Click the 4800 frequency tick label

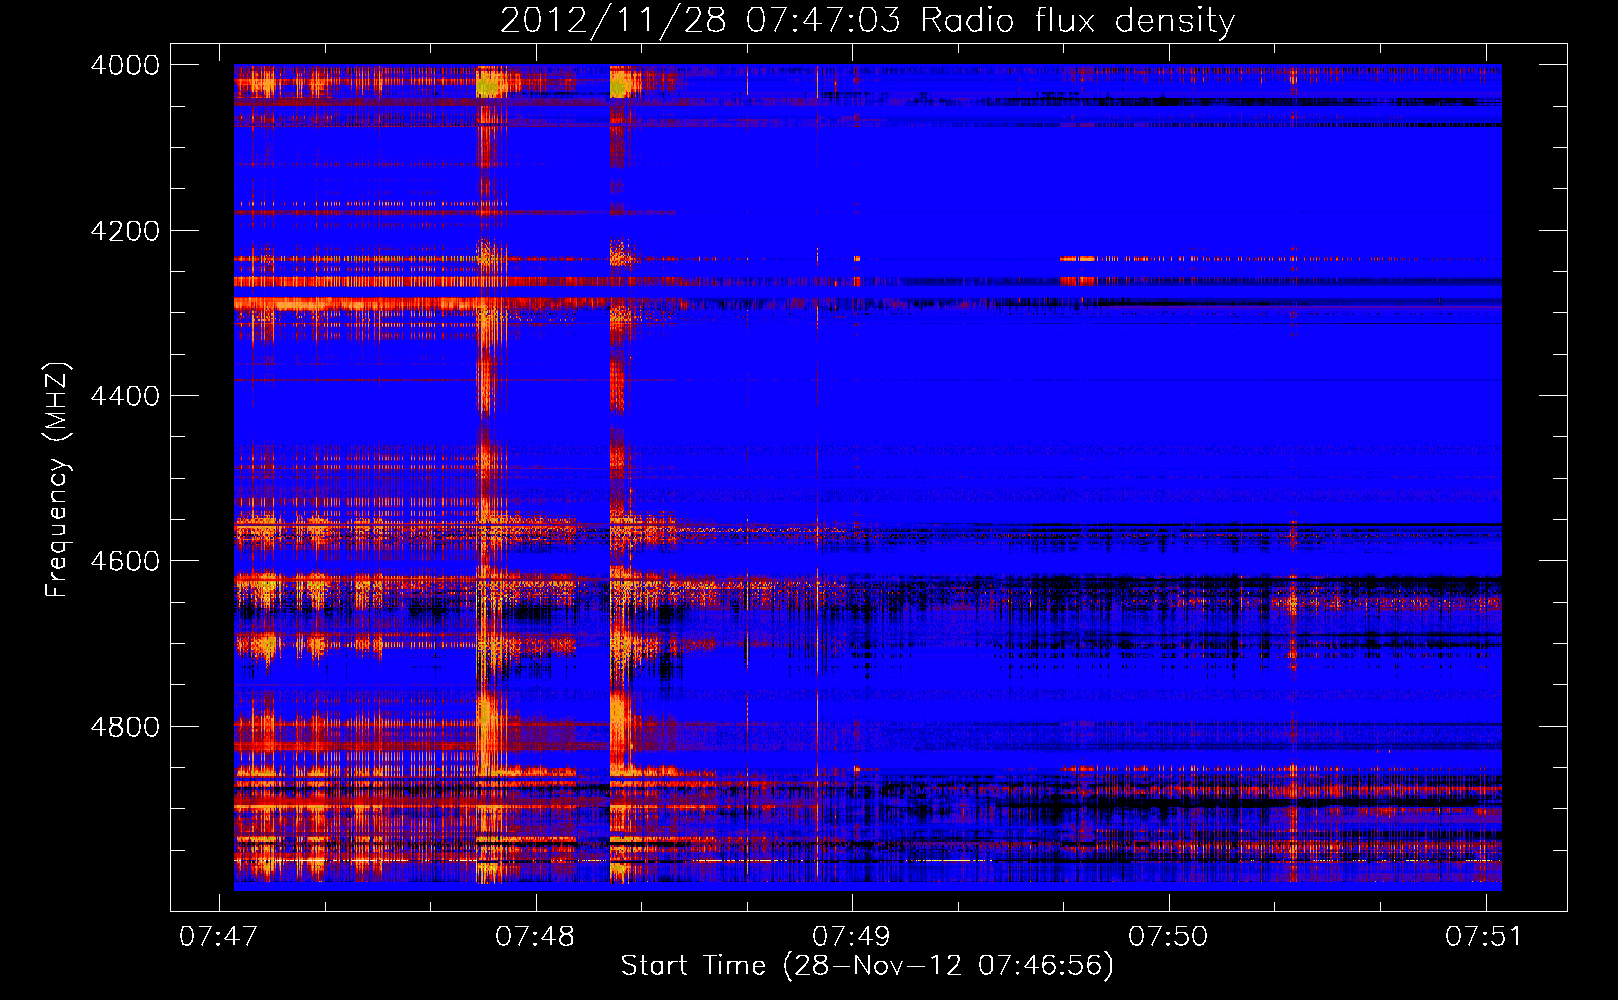(125, 726)
